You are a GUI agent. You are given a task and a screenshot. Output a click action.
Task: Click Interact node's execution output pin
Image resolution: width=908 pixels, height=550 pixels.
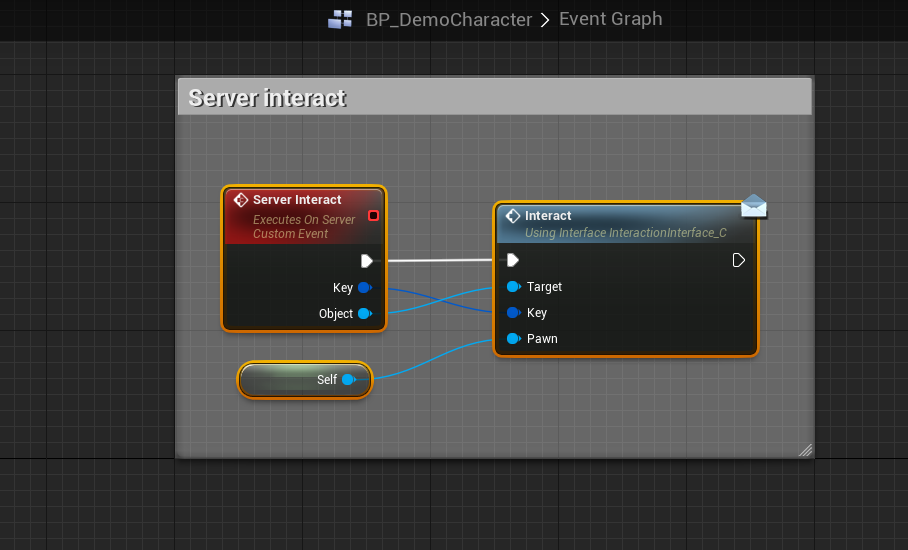coord(738,260)
